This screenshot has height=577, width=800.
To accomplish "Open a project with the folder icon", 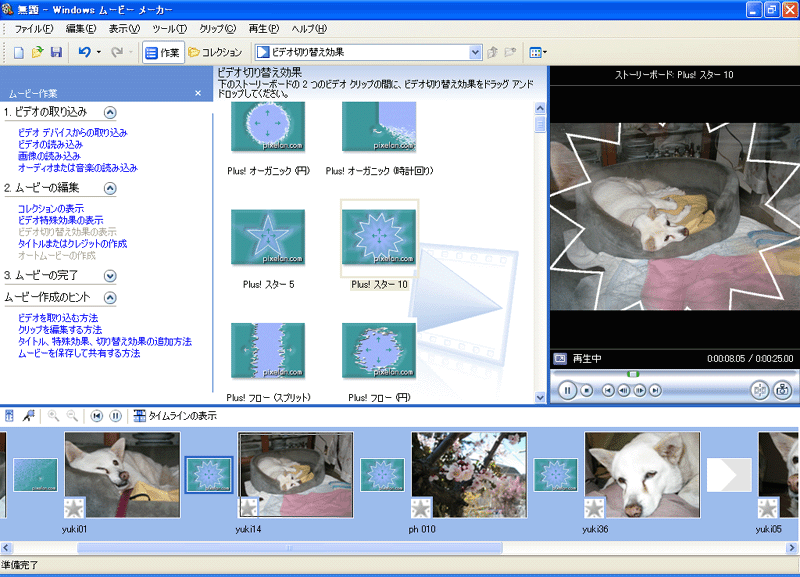I will (37, 53).
